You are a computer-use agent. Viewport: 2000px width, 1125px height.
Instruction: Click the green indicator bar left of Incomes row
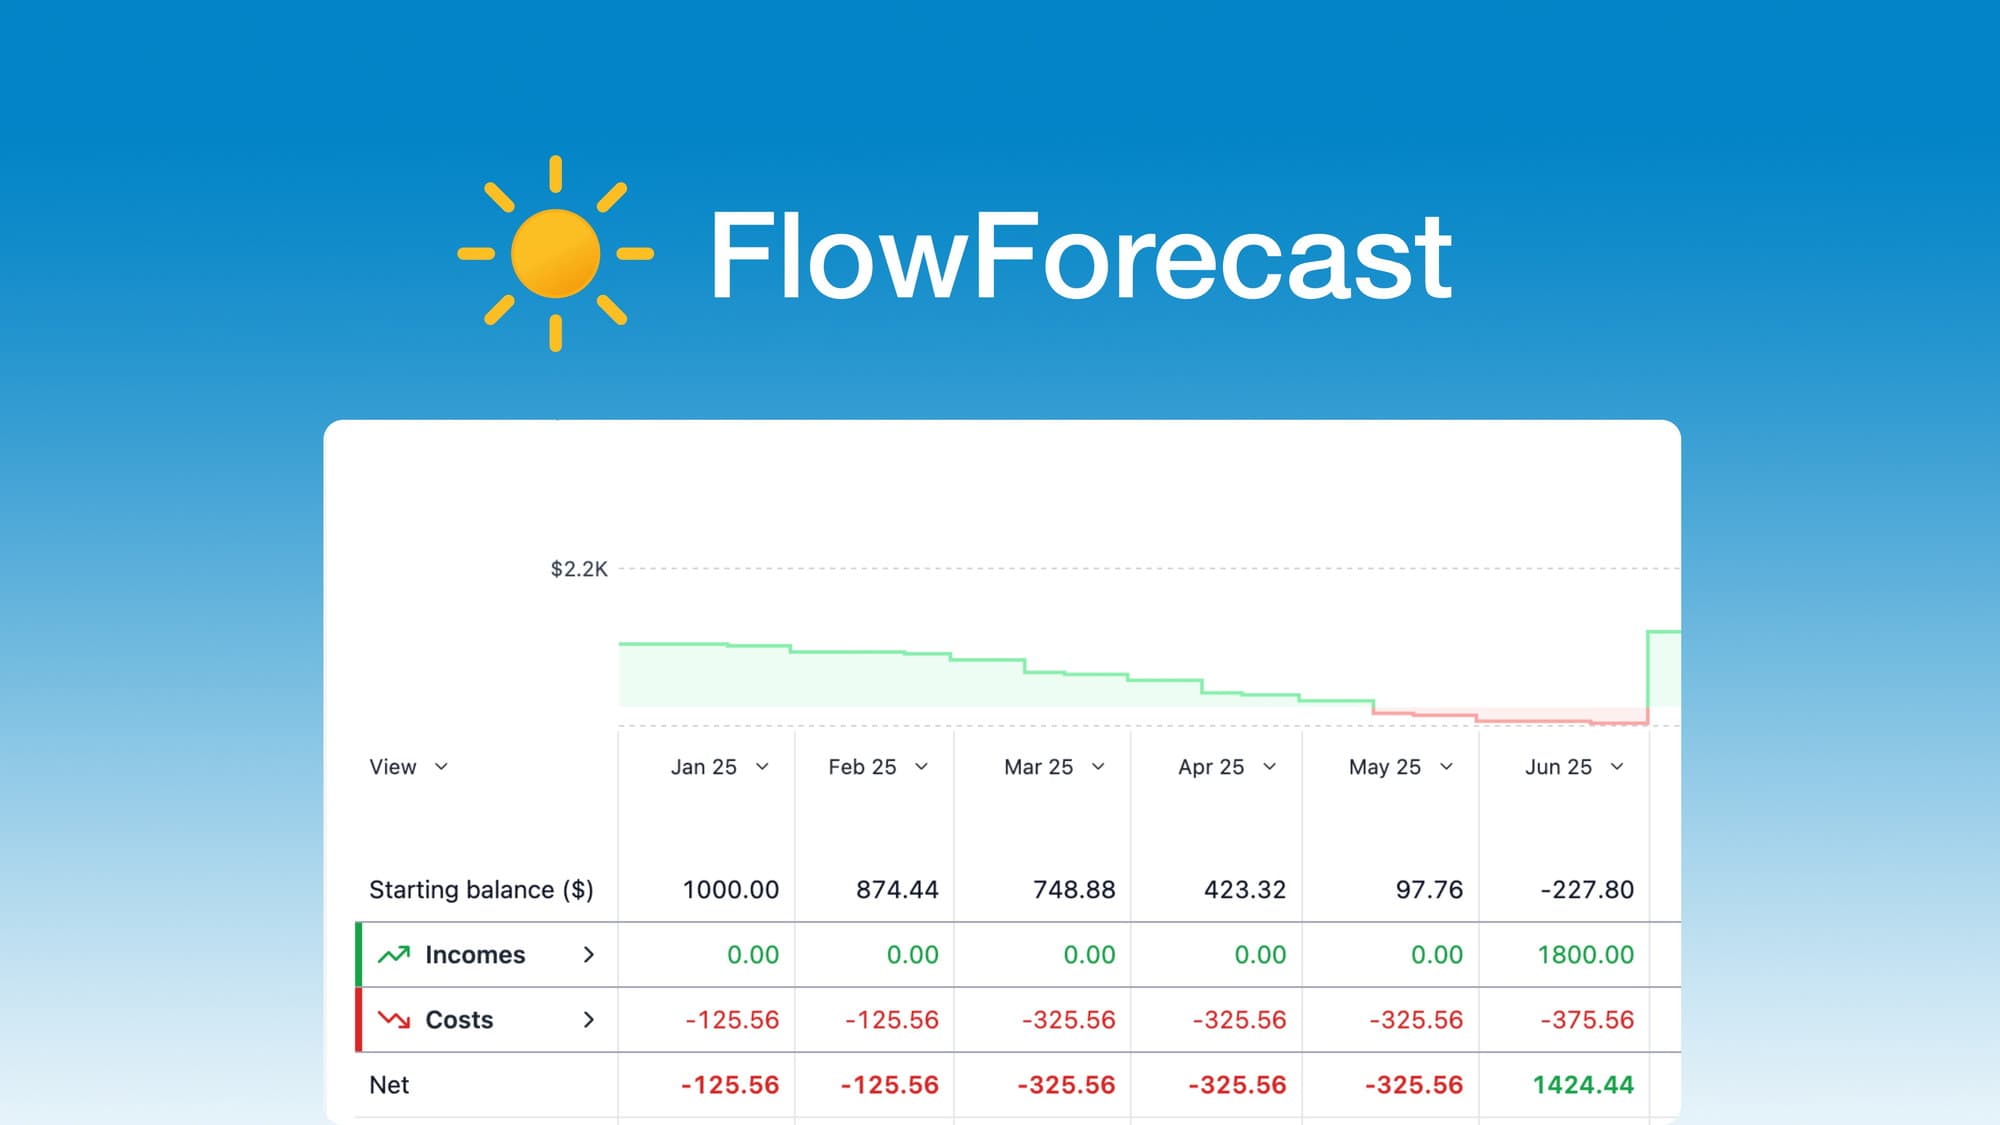(360, 954)
